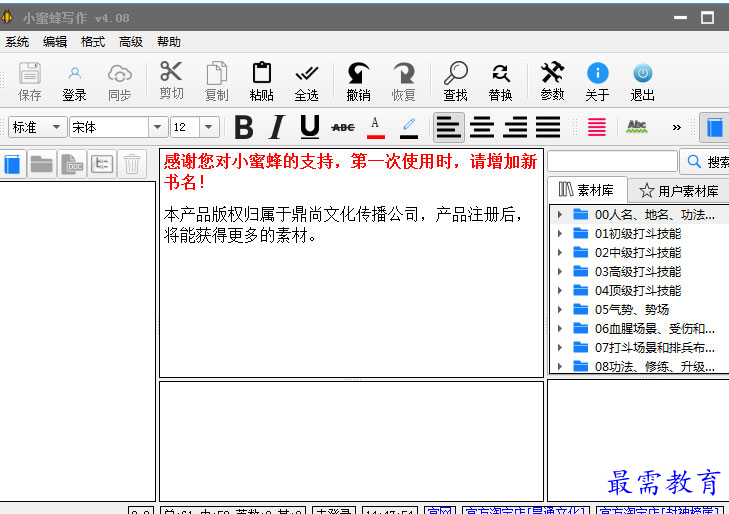Click the 搜索 search button
The image size is (729, 514).
pyautogui.click(x=705, y=162)
